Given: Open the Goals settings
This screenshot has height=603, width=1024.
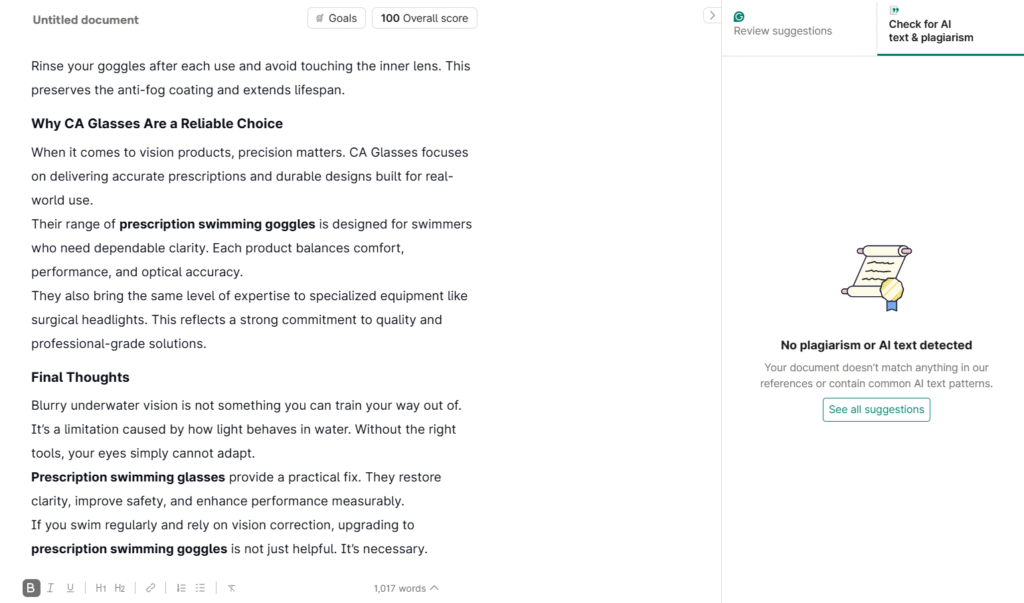Looking at the screenshot, I should [336, 18].
